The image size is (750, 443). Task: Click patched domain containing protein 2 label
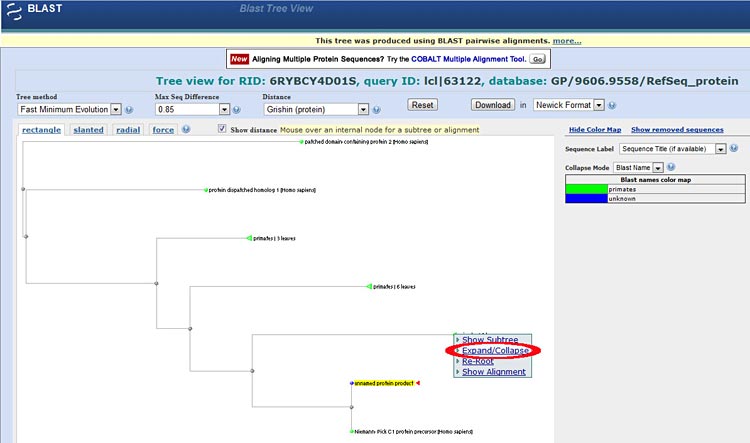click(366, 142)
